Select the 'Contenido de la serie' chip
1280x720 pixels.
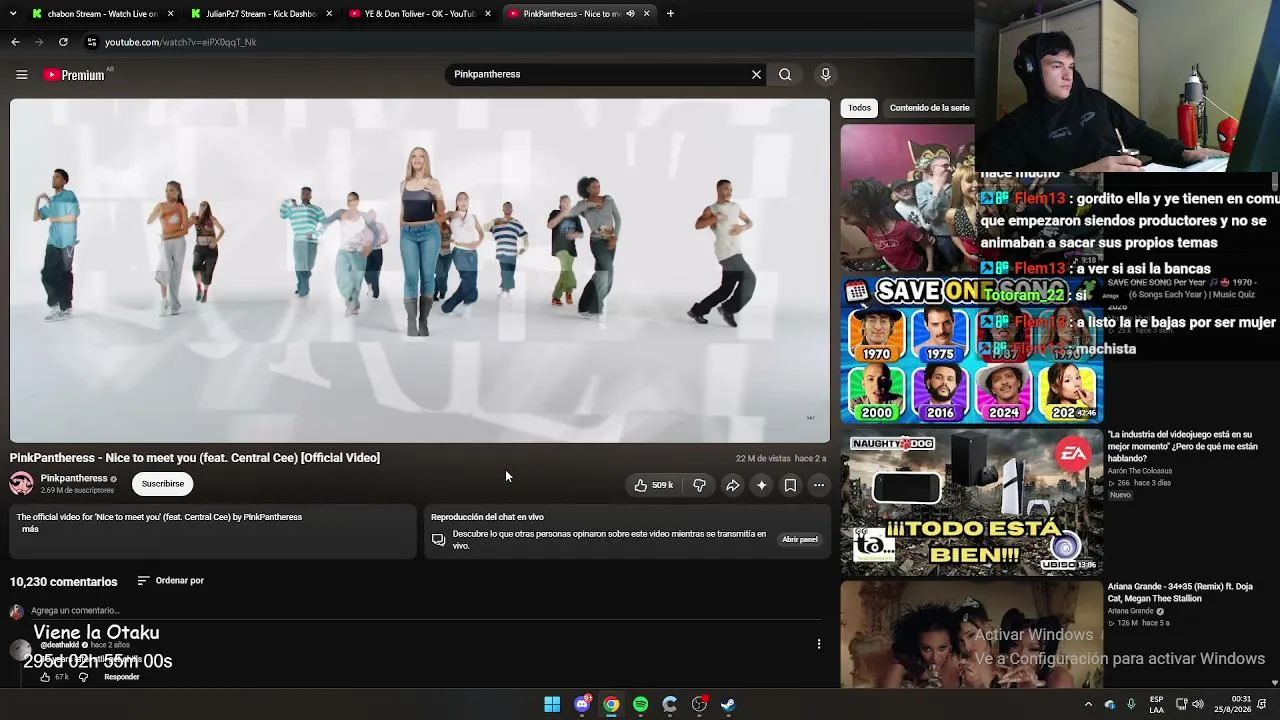point(929,108)
